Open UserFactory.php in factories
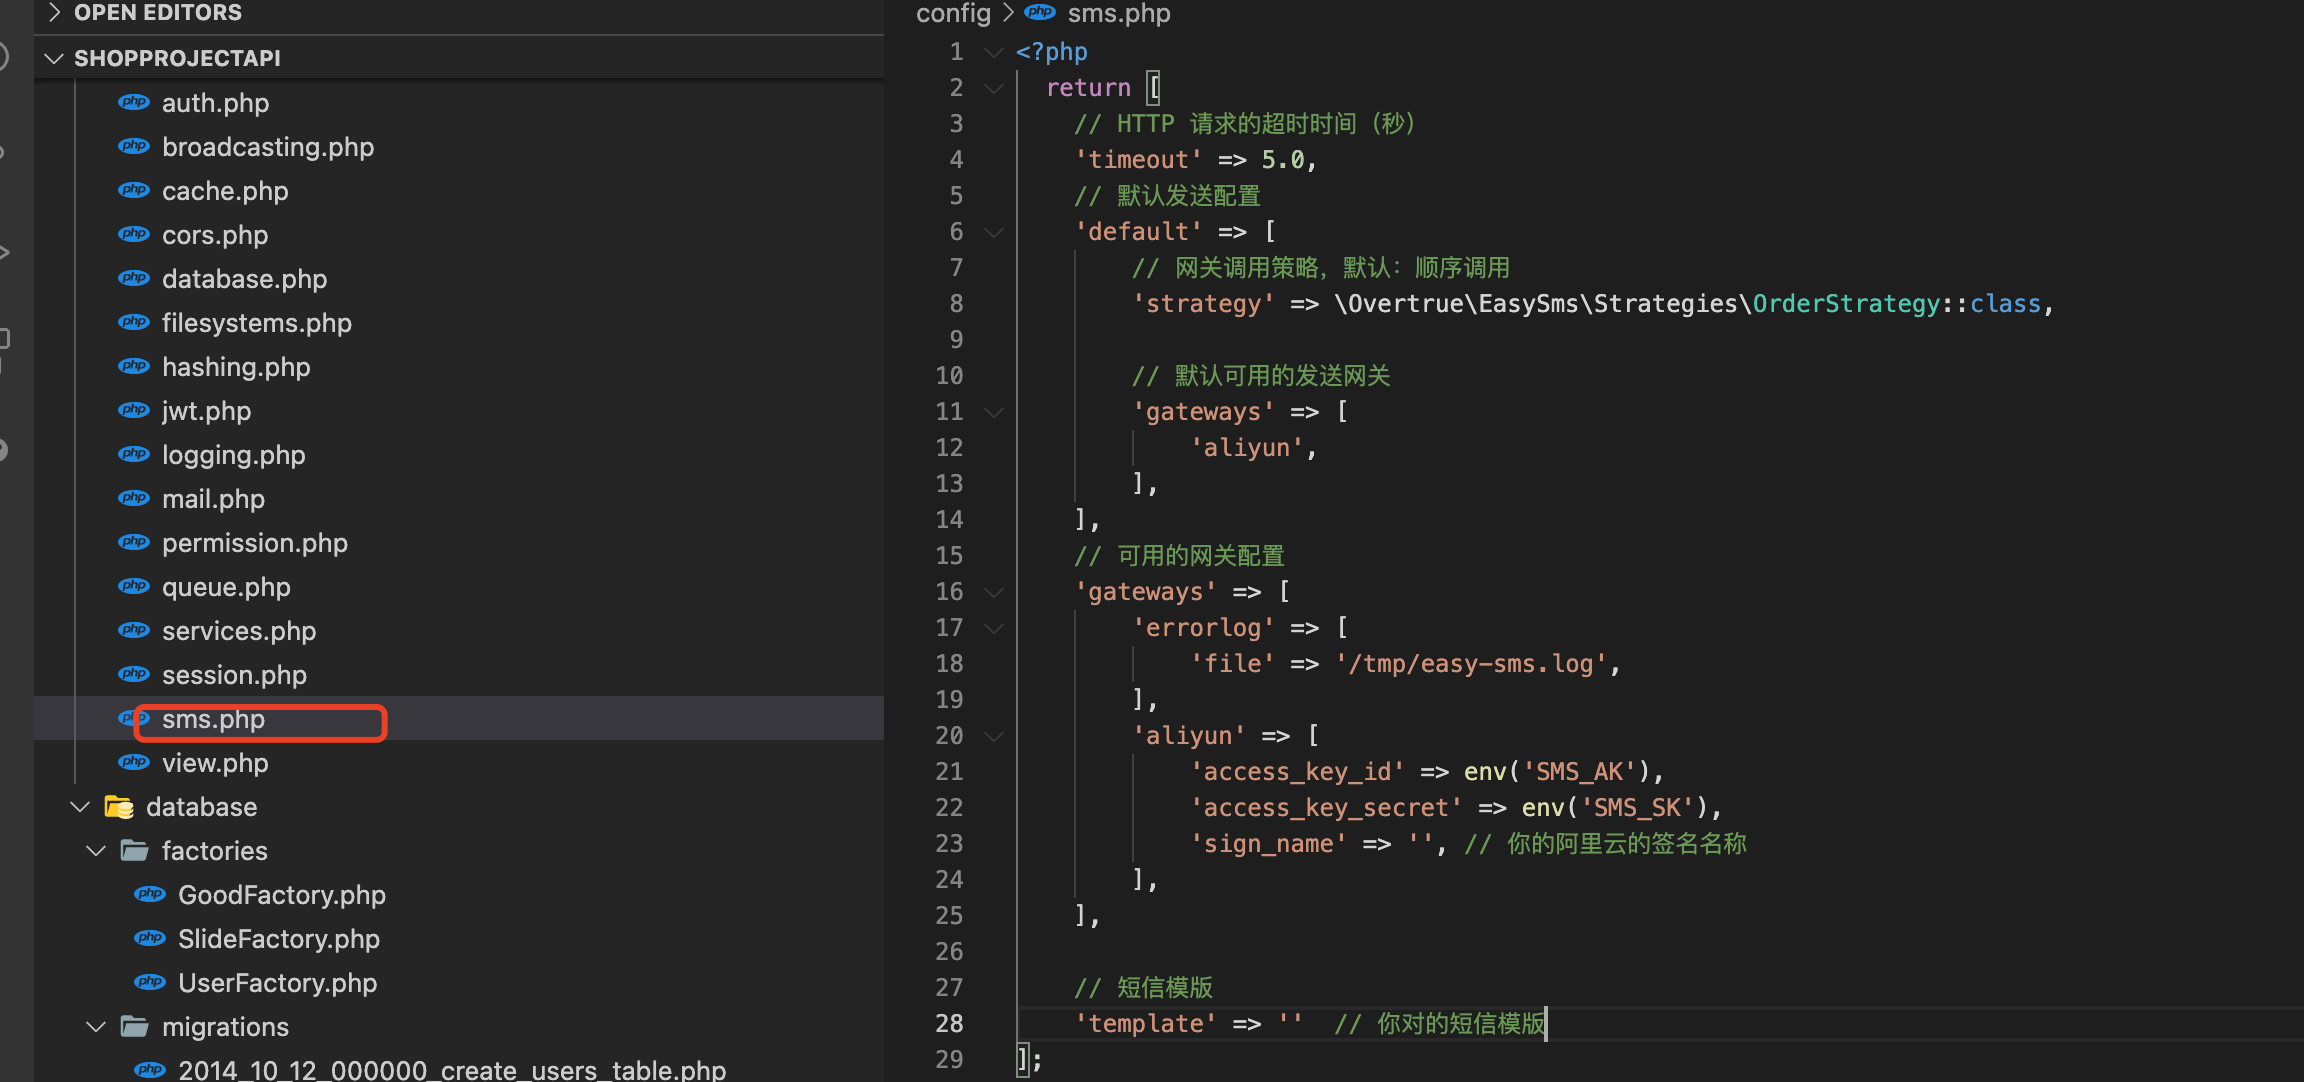This screenshot has width=2304, height=1082. tap(277, 983)
